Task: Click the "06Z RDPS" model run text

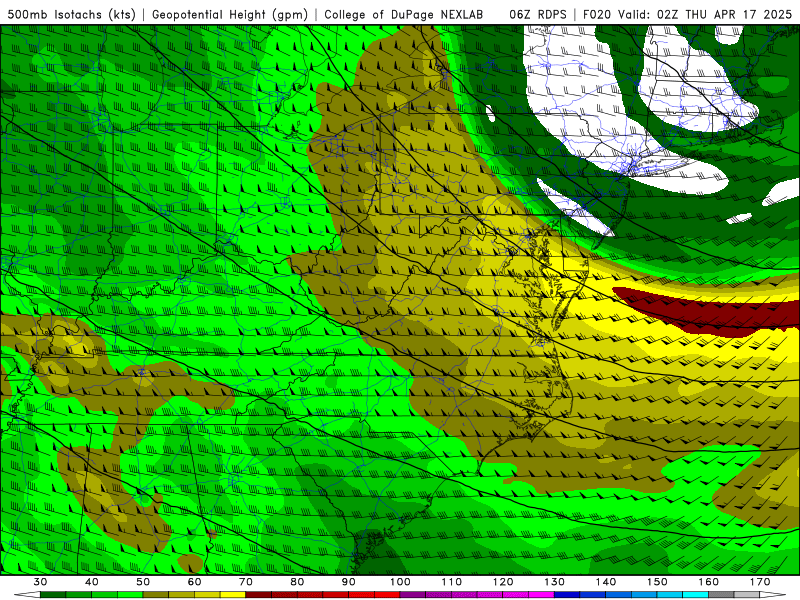Action: pos(538,14)
